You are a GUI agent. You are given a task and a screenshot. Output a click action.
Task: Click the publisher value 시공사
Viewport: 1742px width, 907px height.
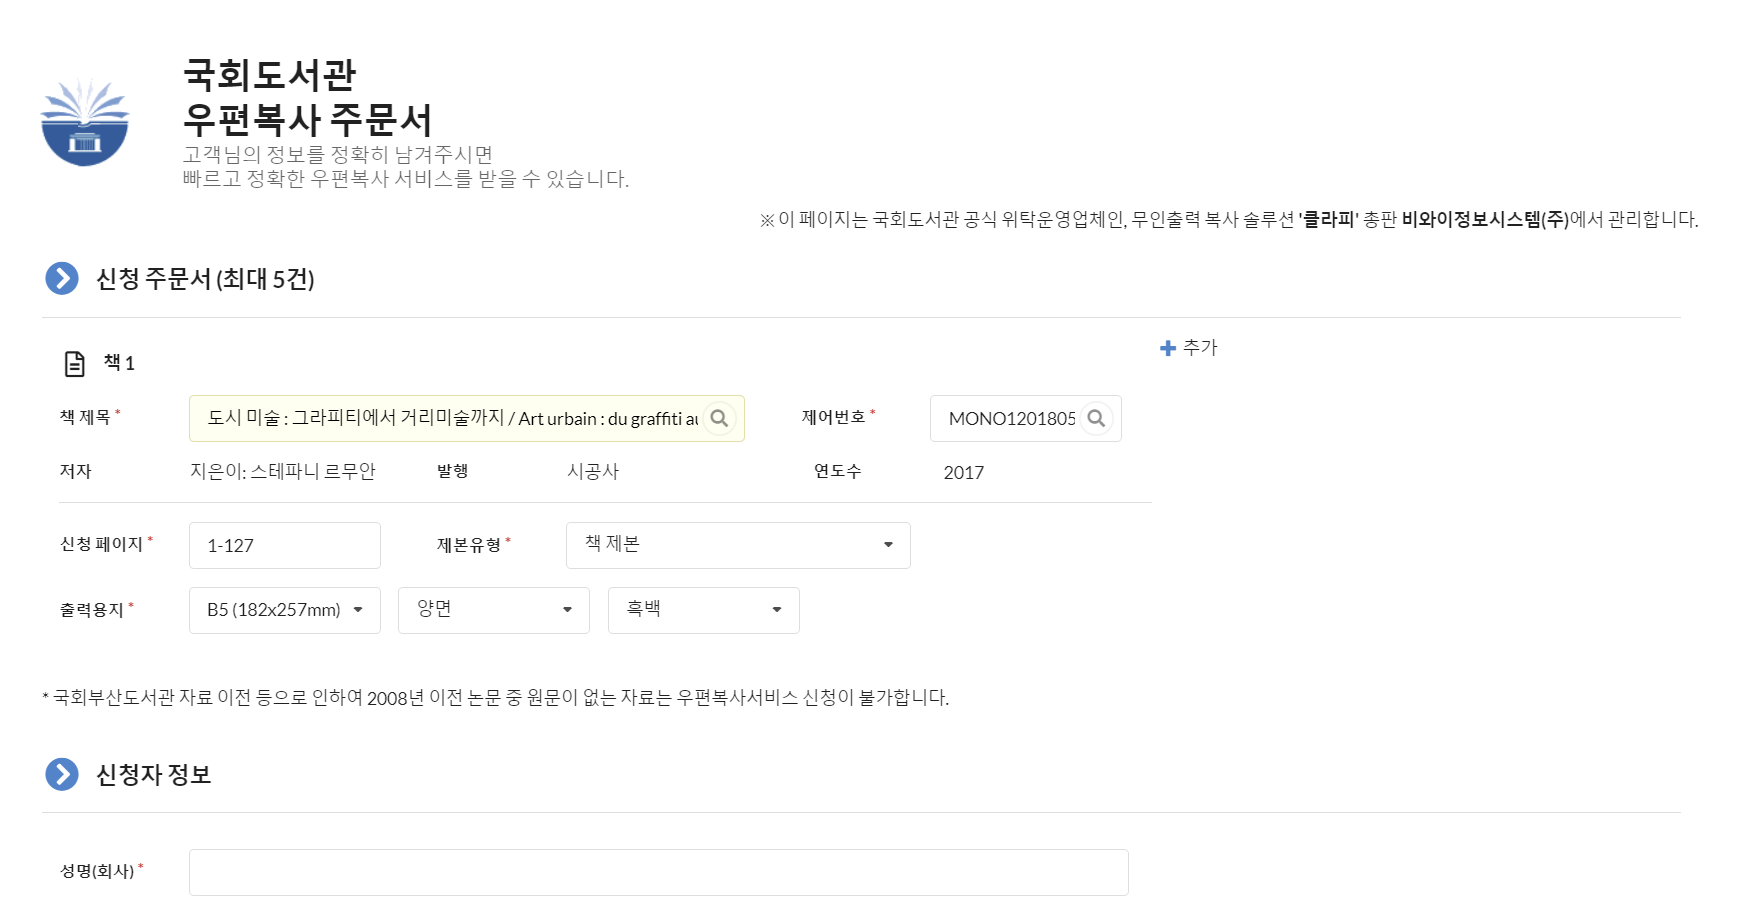pos(593,471)
